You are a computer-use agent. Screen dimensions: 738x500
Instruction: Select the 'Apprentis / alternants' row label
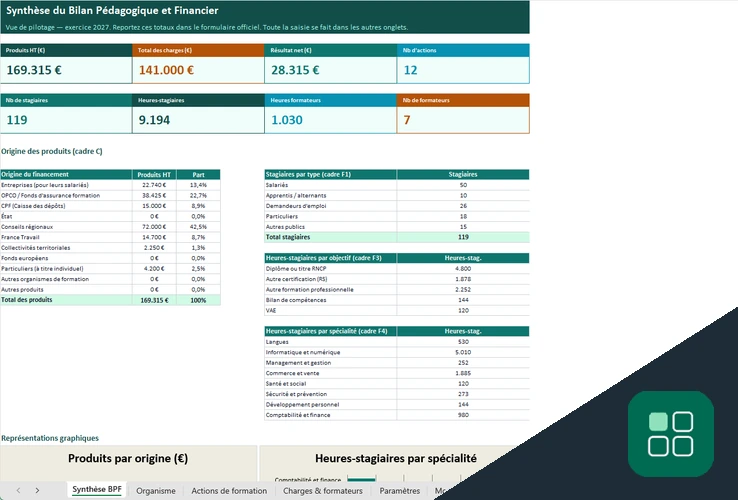[x=296, y=195]
